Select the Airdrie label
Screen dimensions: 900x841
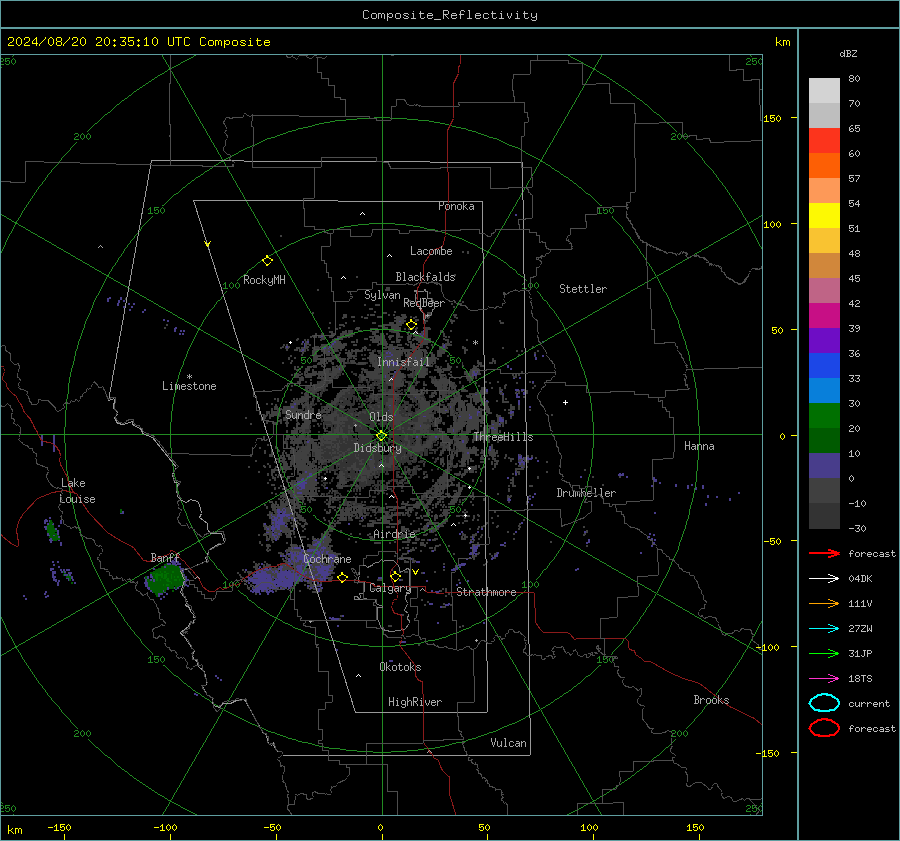394,534
